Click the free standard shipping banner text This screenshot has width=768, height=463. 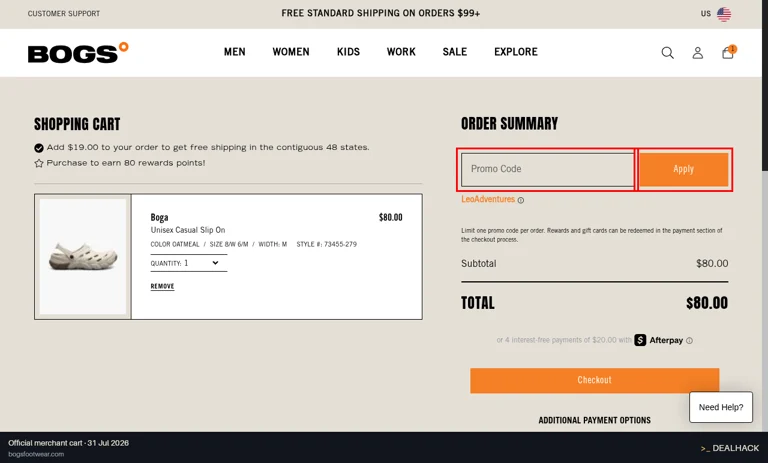tap(381, 14)
